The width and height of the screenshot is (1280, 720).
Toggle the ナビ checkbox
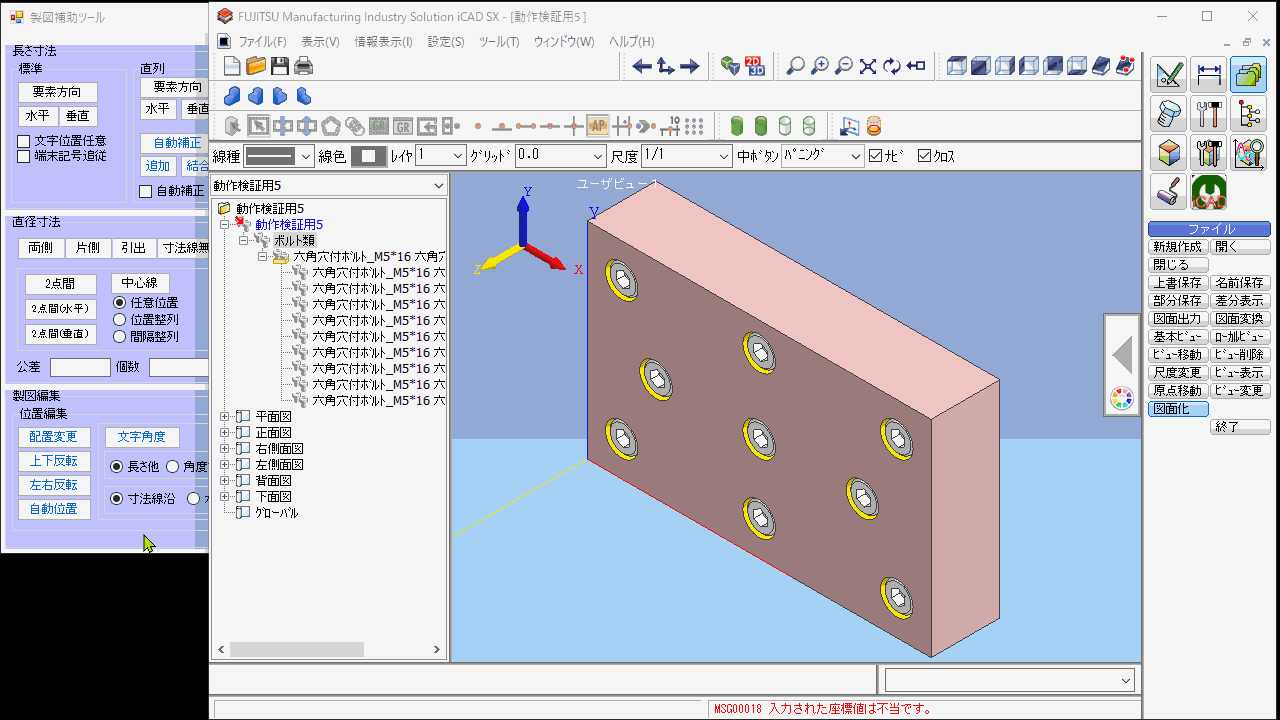876,156
